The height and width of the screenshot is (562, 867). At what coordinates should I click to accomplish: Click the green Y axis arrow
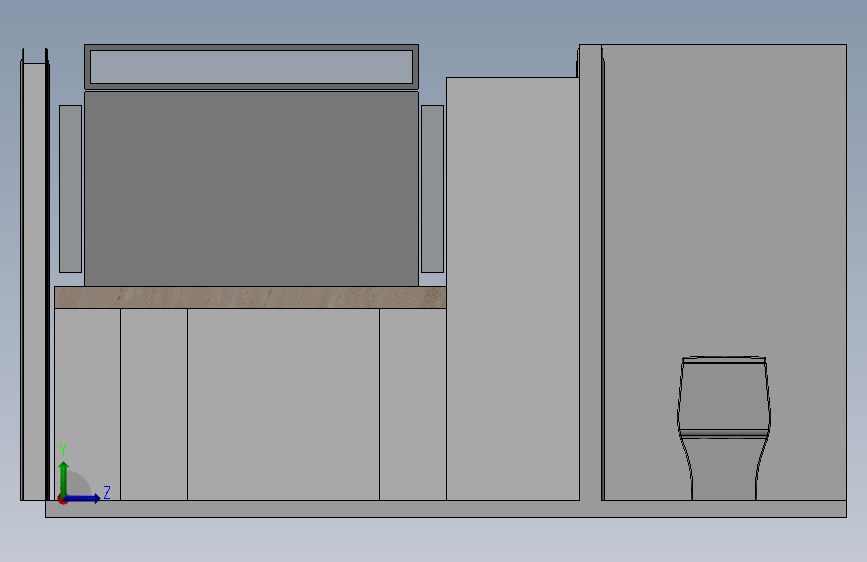coord(64,478)
